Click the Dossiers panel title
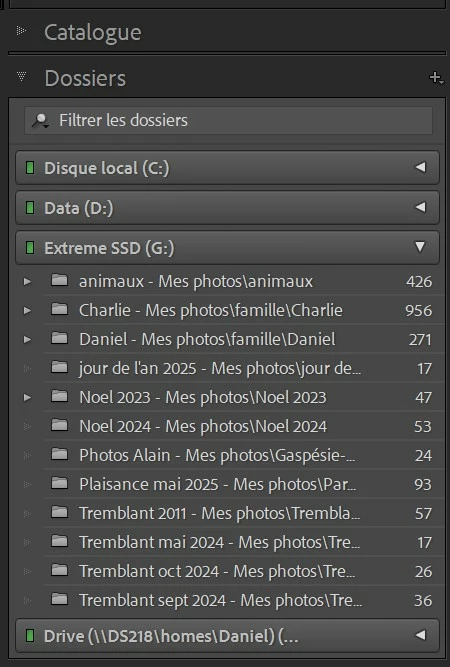The height and width of the screenshot is (667, 450). [x=85, y=78]
